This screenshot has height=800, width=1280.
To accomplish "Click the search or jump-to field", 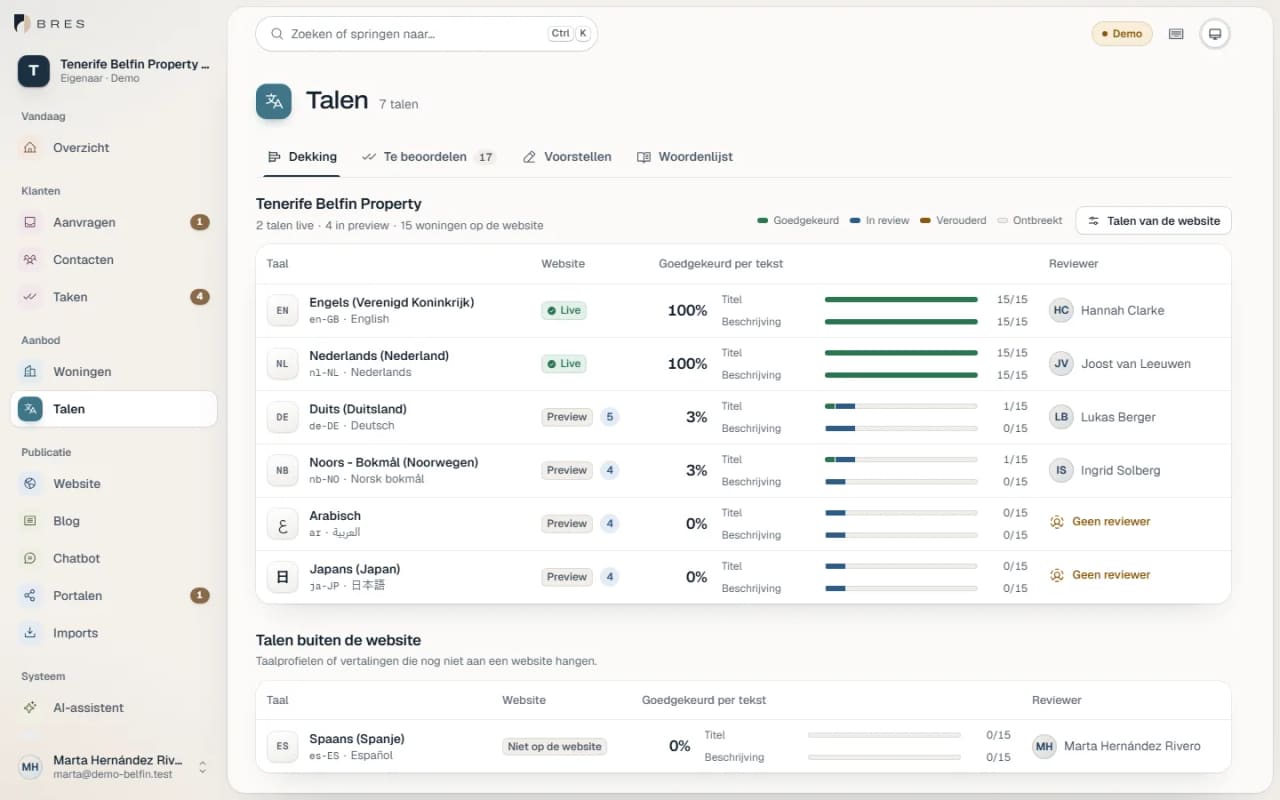I will click(427, 34).
